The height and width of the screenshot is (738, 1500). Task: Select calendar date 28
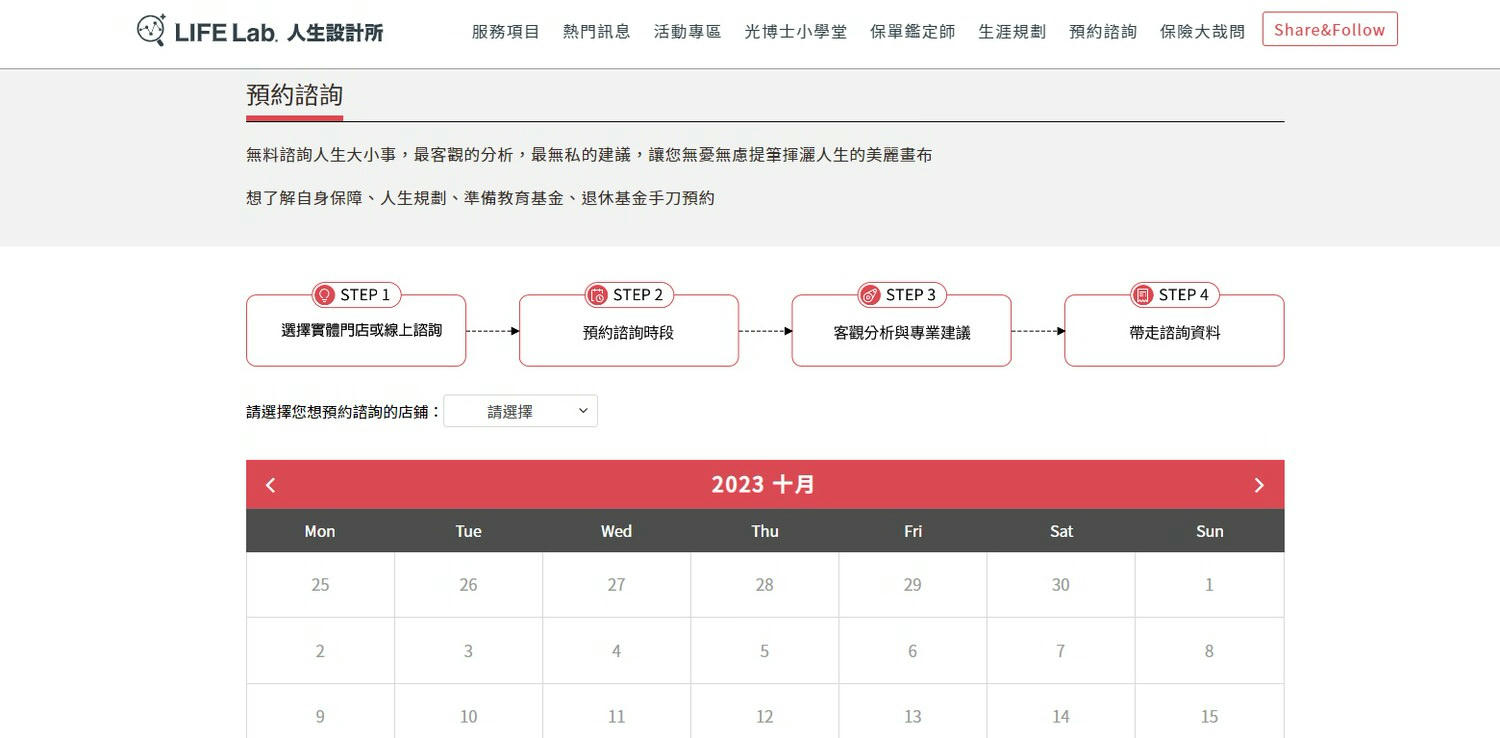(x=765, y=585)
